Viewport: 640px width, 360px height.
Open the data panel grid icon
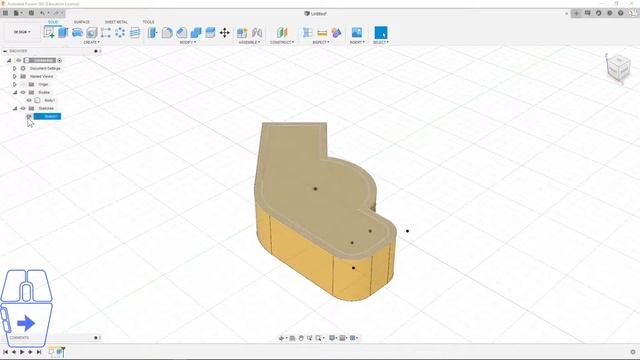click(5, 13)
